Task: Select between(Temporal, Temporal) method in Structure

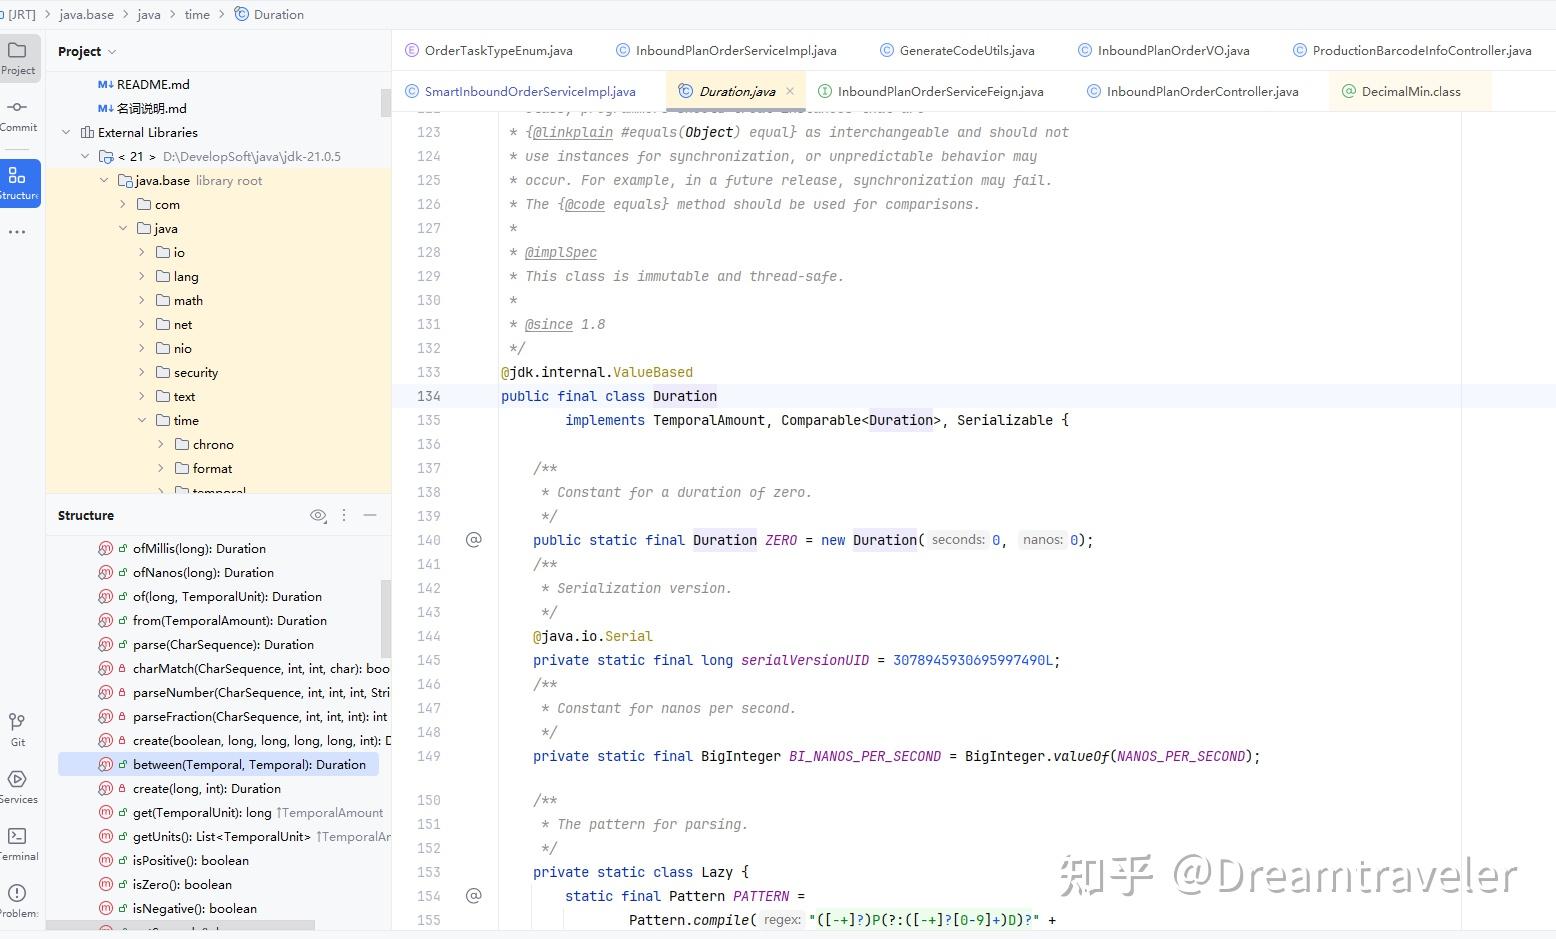Action: [x=219, y=764]
